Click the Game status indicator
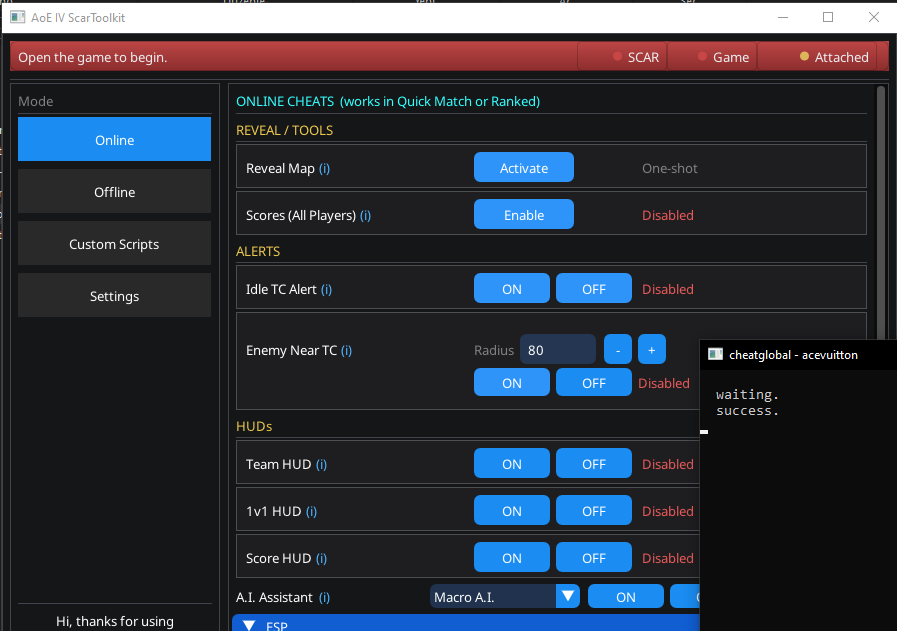Image resolution: width=897 pixels, height=631 pixels. [x=712, y=57]
